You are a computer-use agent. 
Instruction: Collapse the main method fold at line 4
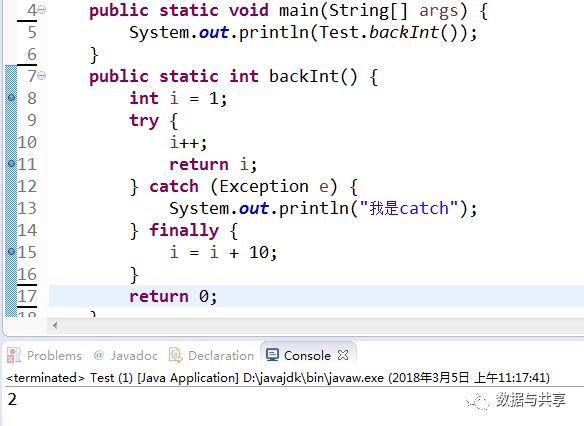click(x=42, y=9)
